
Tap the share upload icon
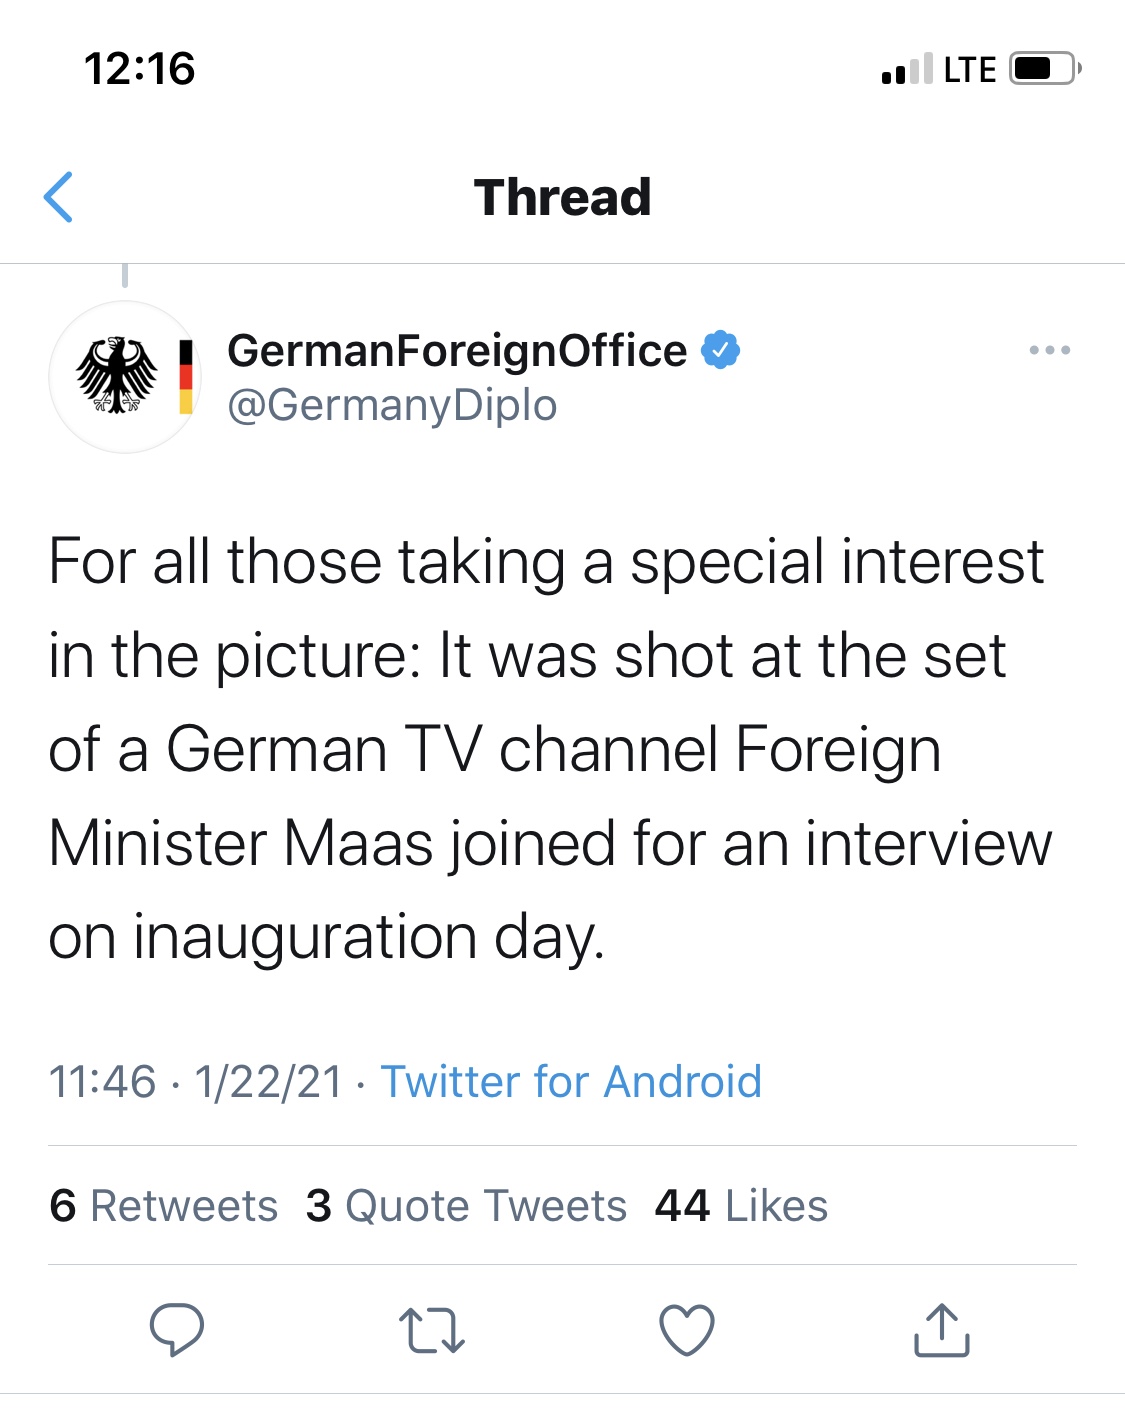[x=942, y=1330]
